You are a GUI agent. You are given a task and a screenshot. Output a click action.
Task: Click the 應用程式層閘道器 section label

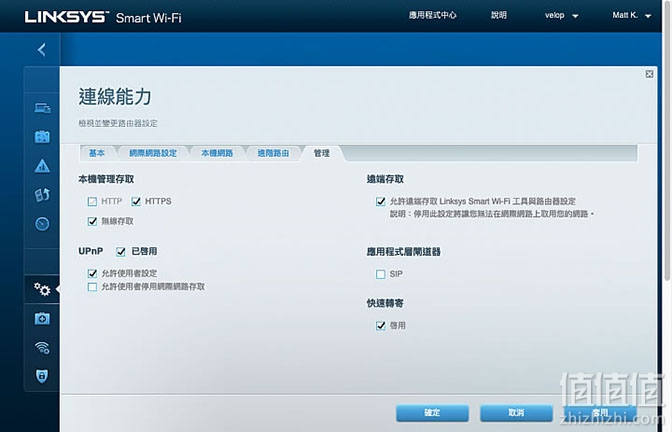[403, 252]
